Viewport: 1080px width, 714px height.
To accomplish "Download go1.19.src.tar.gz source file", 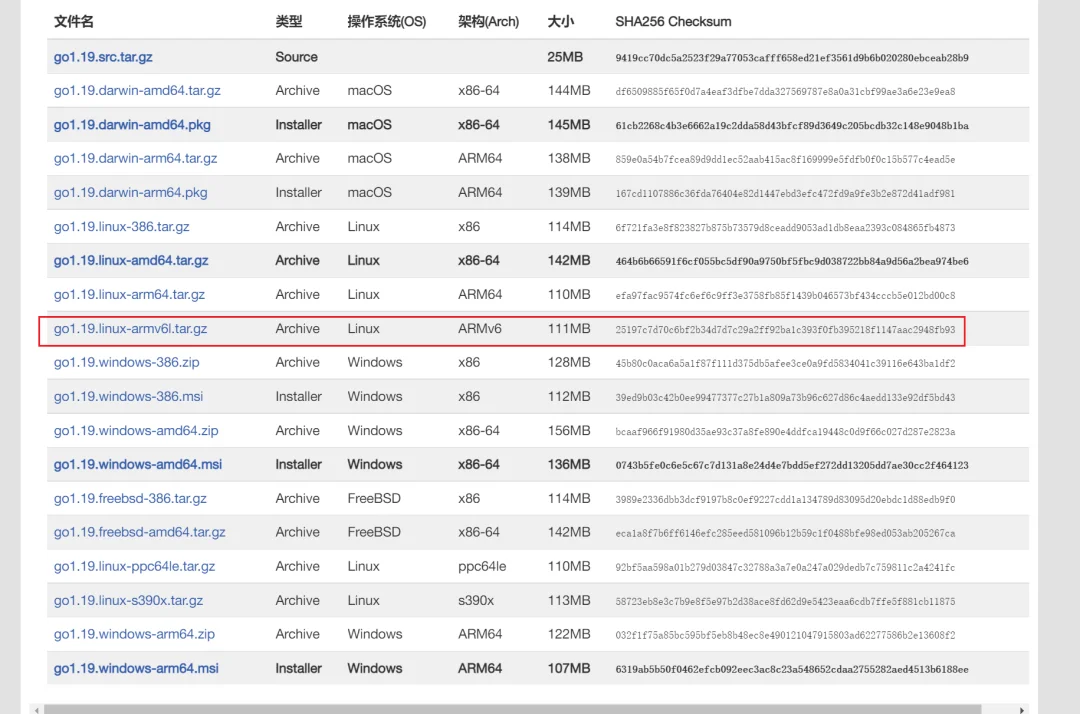I will coord(103,57).
